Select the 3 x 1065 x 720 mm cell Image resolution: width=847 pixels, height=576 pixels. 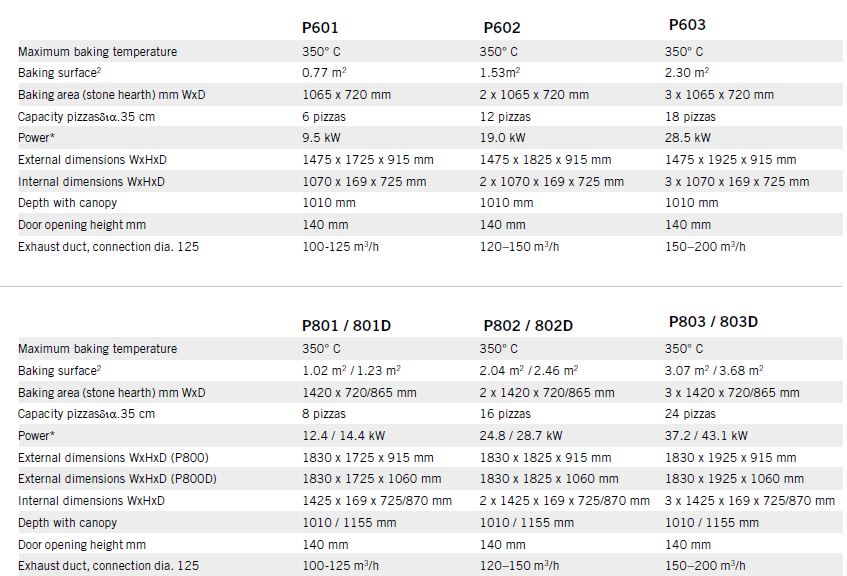[x=719, y=95]
